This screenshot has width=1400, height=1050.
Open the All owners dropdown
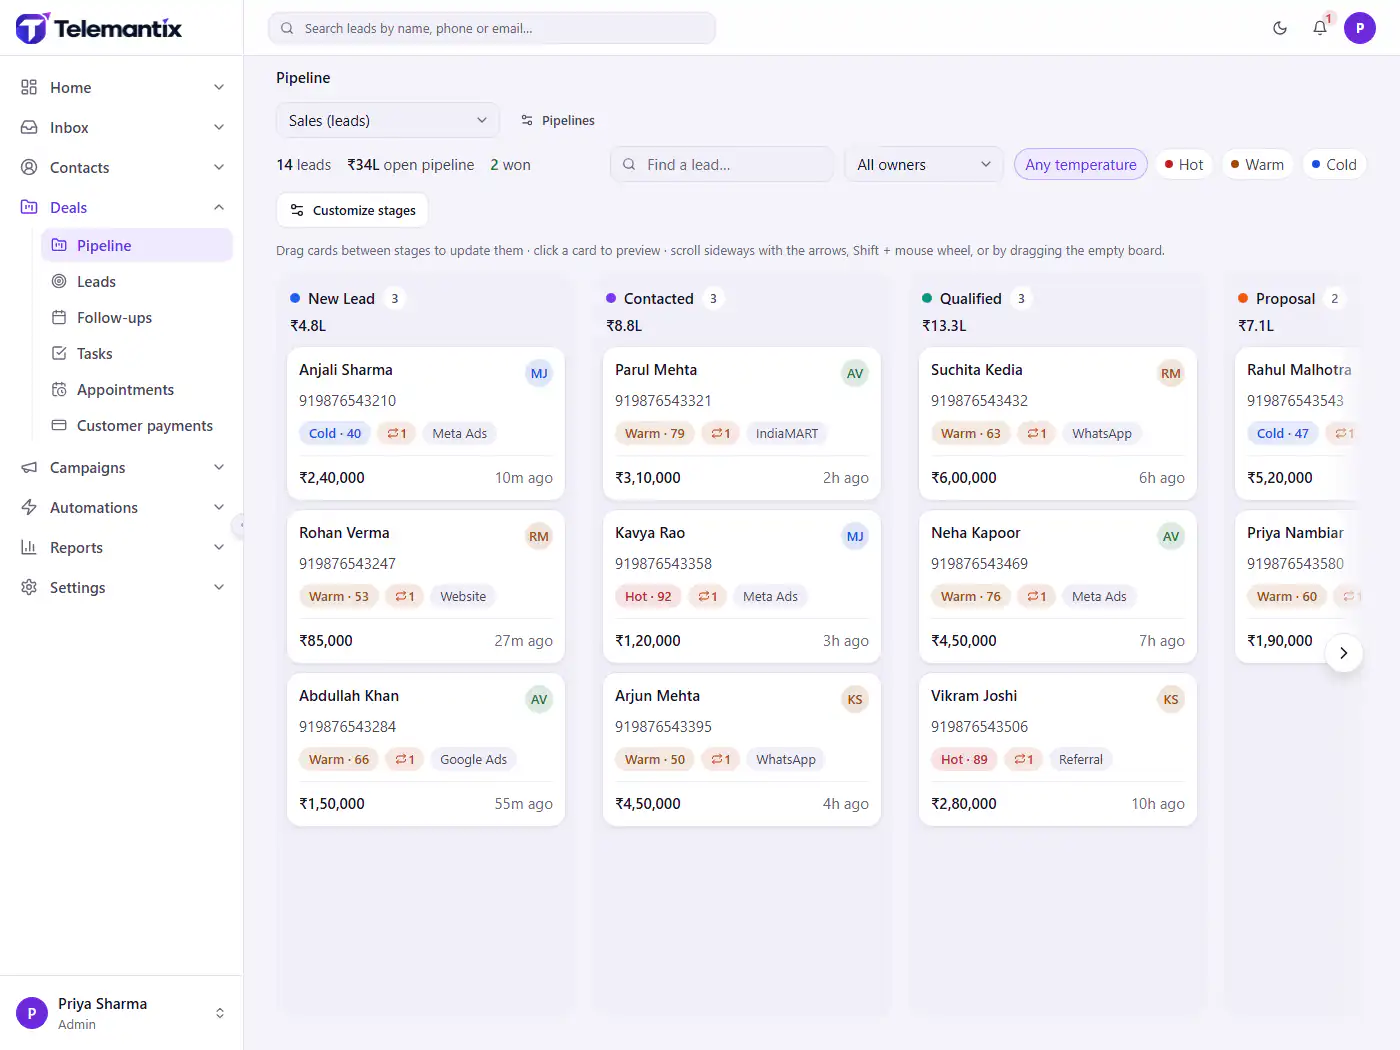click(x=924, y=165)
